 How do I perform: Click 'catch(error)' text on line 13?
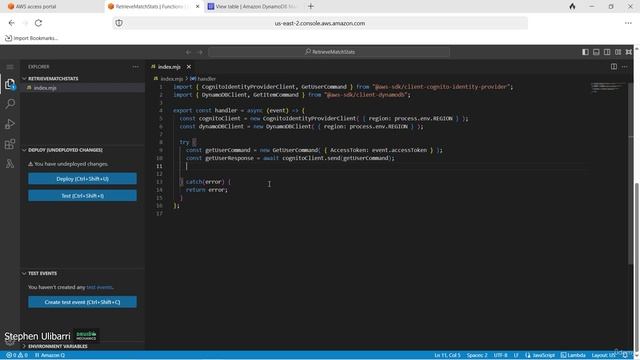coord(205,182)
